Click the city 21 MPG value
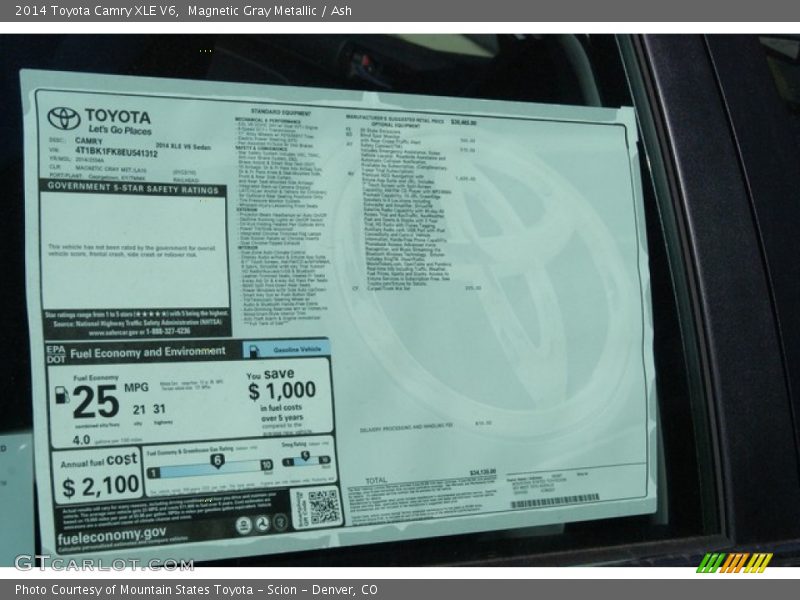Viewport: 800px width, 600px height. (139, 410)
